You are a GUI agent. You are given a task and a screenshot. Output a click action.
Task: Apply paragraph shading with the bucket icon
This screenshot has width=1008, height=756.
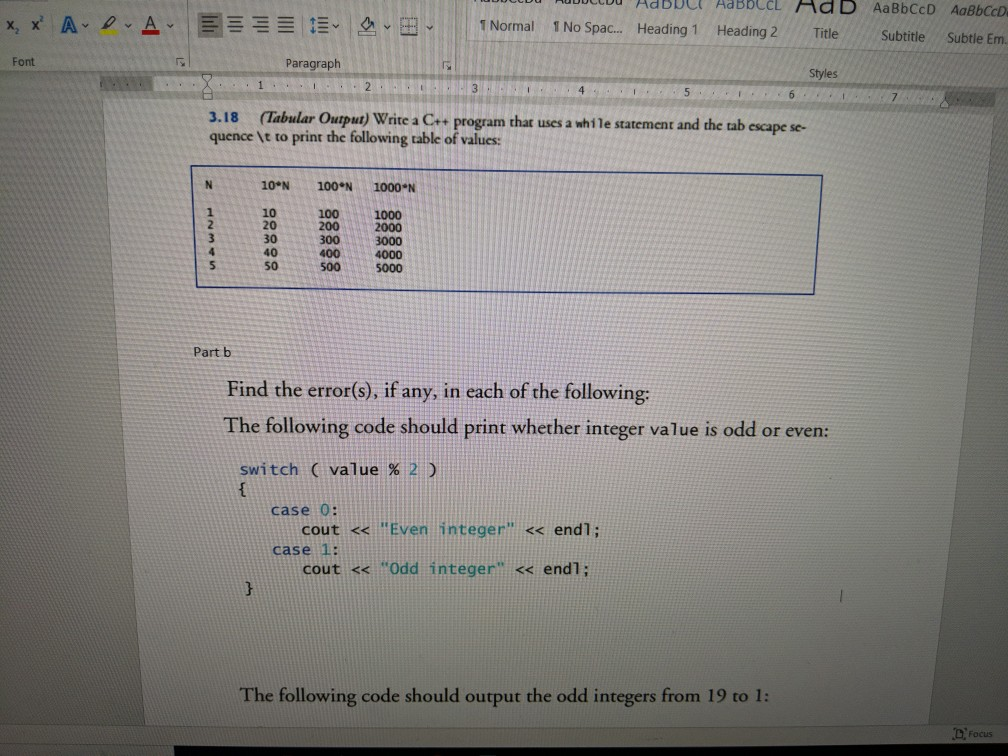[x=367, y=25]
